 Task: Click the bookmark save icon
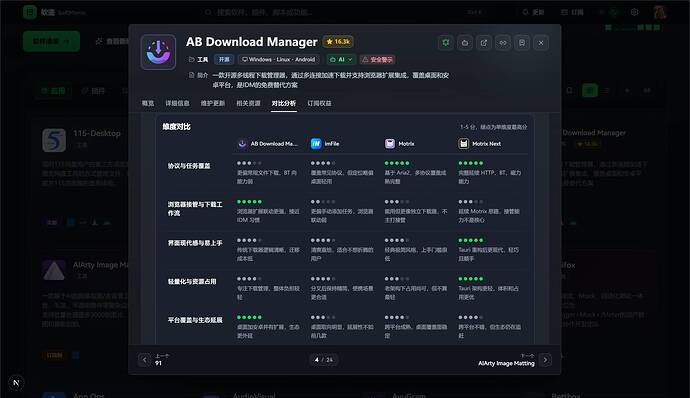(522, 43)
